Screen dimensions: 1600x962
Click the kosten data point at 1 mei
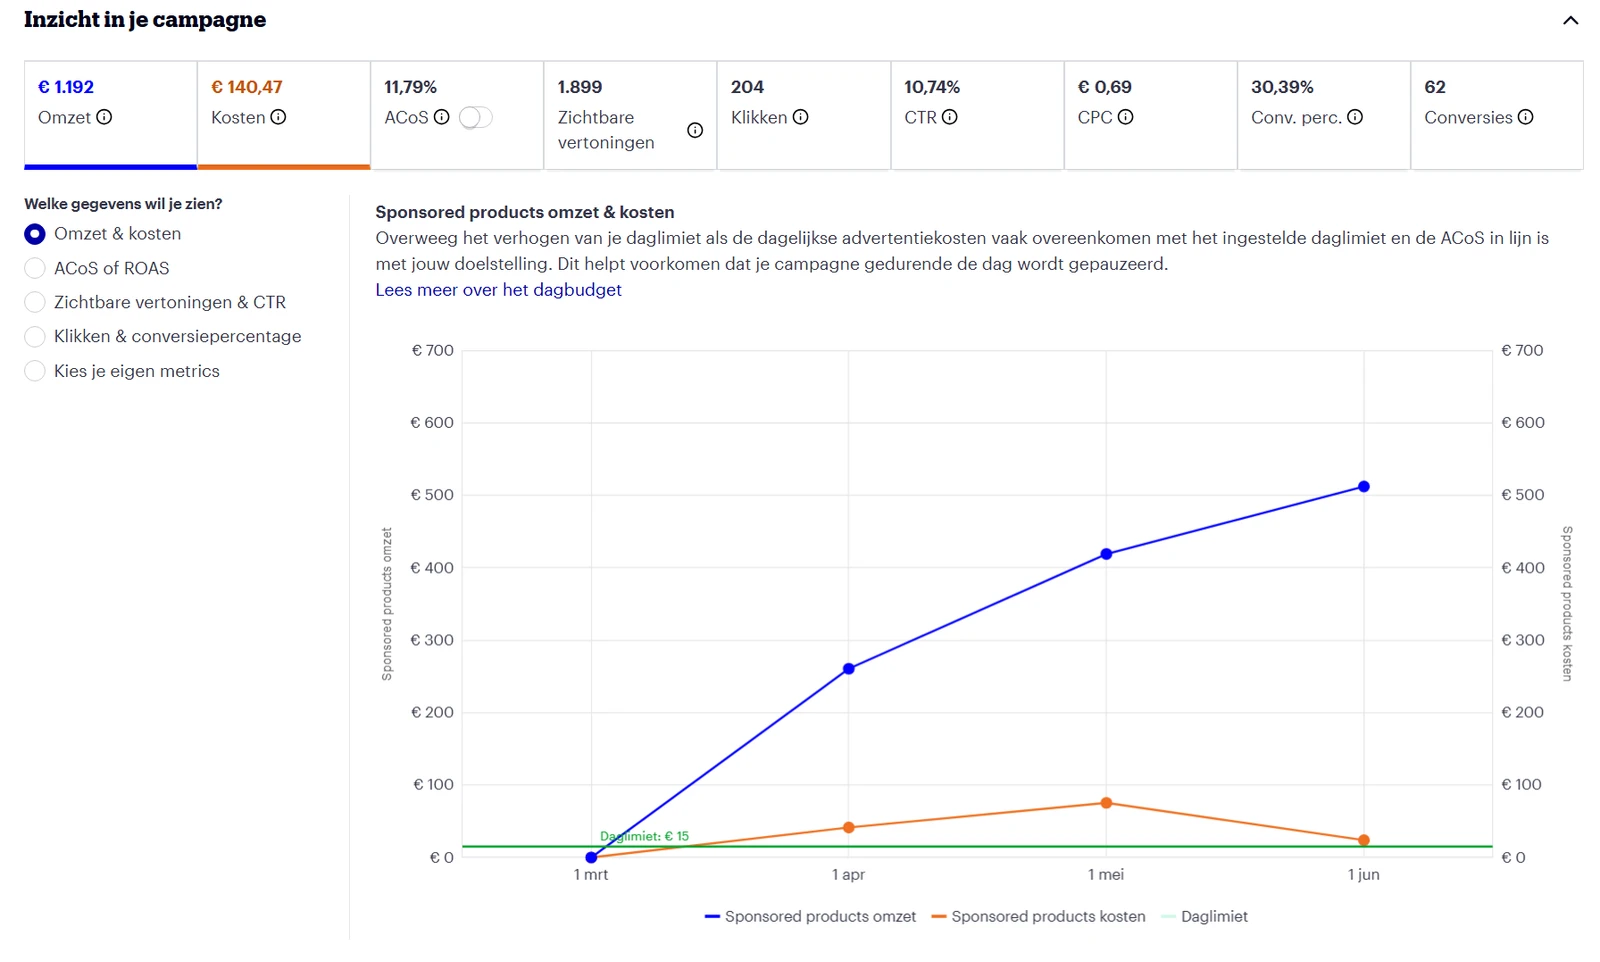tap(1106, 803)
